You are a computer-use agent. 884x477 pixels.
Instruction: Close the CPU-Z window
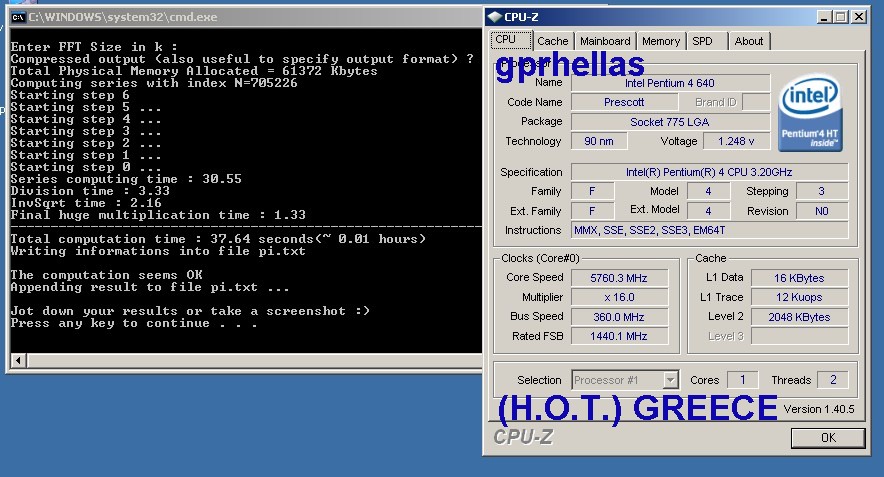pyautogui.click(x=859, y=17)
